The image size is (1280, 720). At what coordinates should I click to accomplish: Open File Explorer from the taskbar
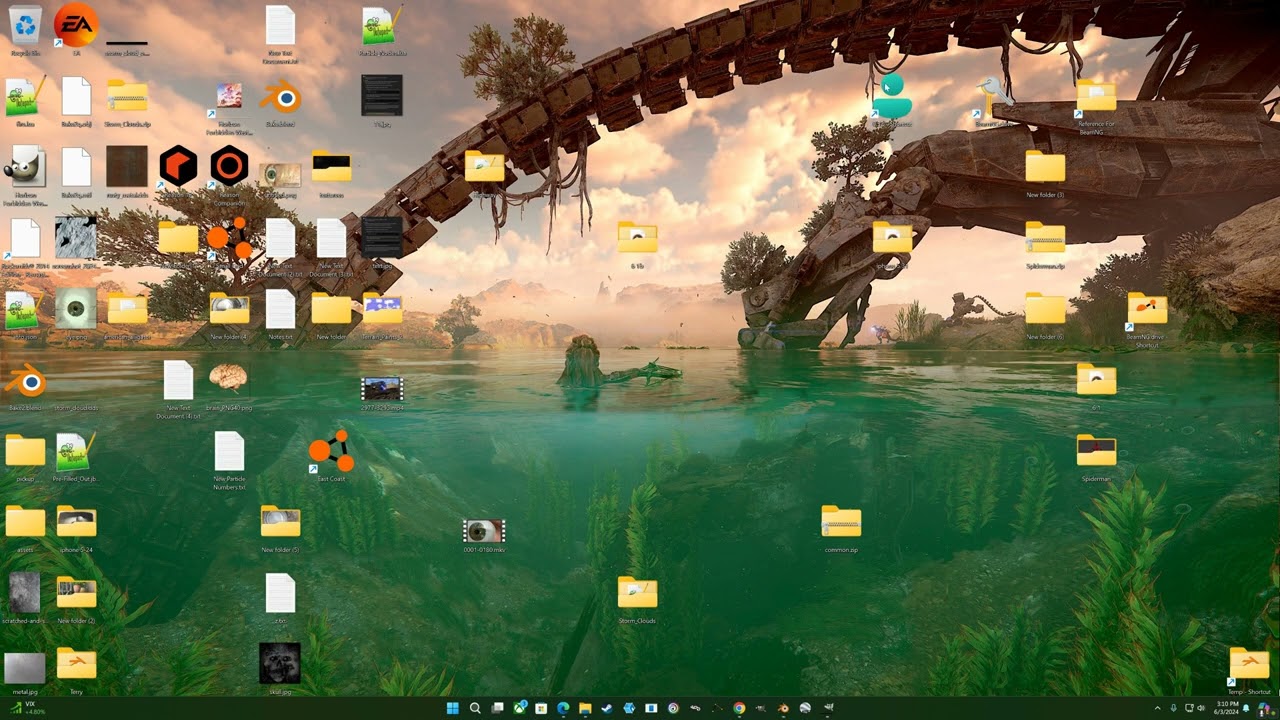(x=585, y=708)
